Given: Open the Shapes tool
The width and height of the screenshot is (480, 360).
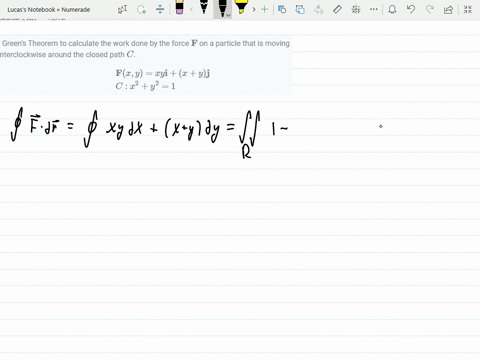Looking at the screenshot, I should tap(282, 9).
